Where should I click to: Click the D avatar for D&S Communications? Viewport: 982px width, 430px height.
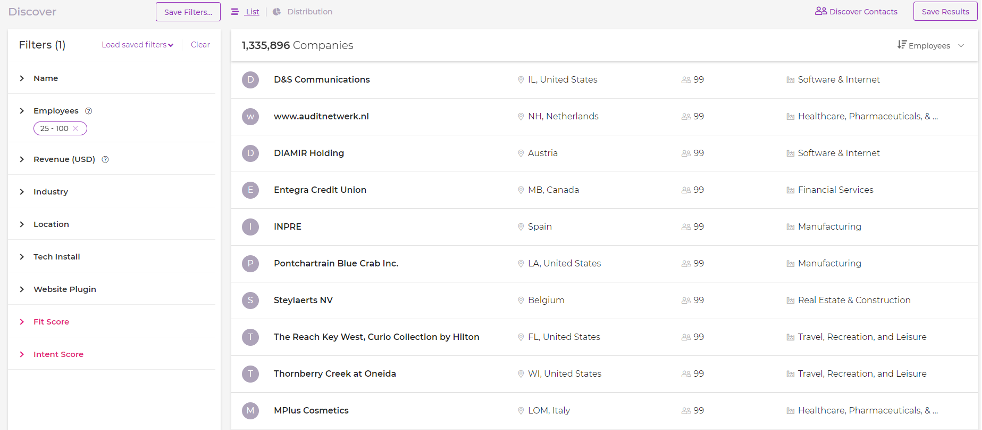point(251,80)
